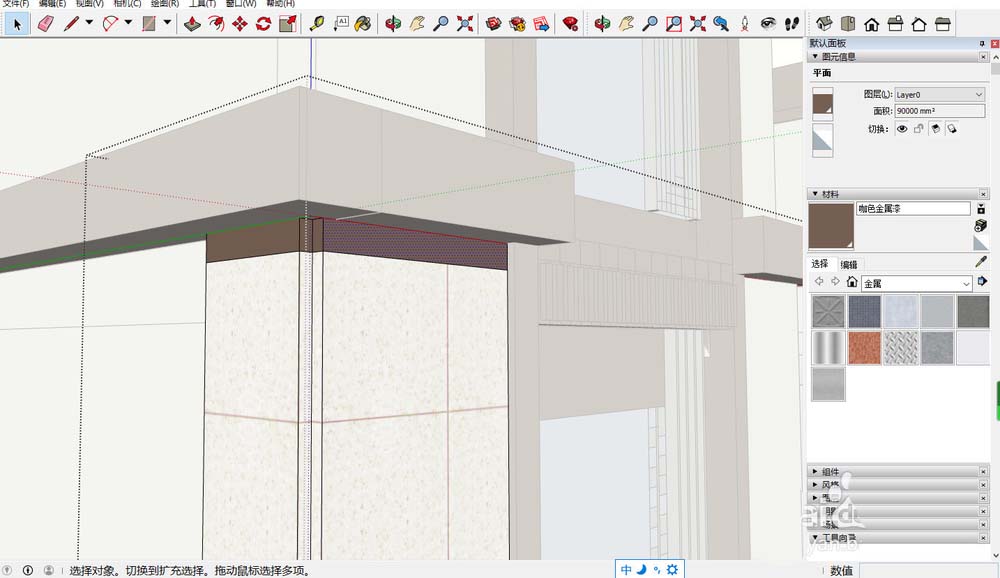Click the first Orbit tool icon
Image resolution: width=1000 pixels, height=578 pixels.
click(x=393, y=24)
